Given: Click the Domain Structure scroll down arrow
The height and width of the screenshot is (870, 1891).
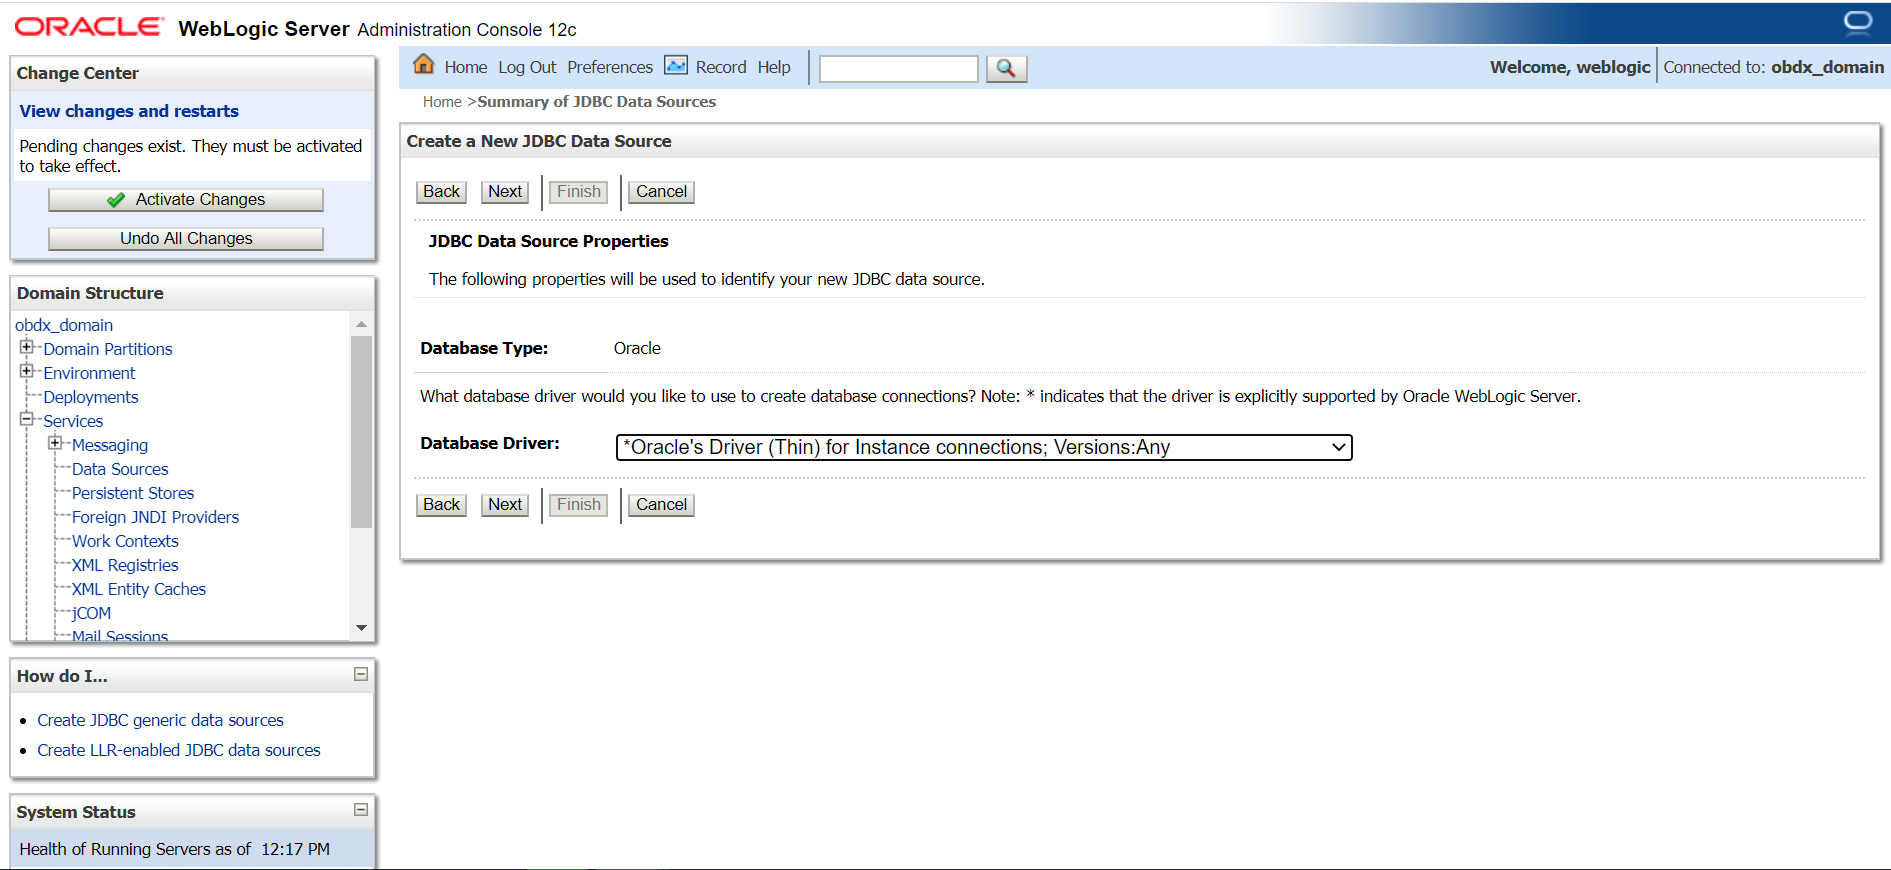Looking at the screenshot, I should [x=361, y=628].
